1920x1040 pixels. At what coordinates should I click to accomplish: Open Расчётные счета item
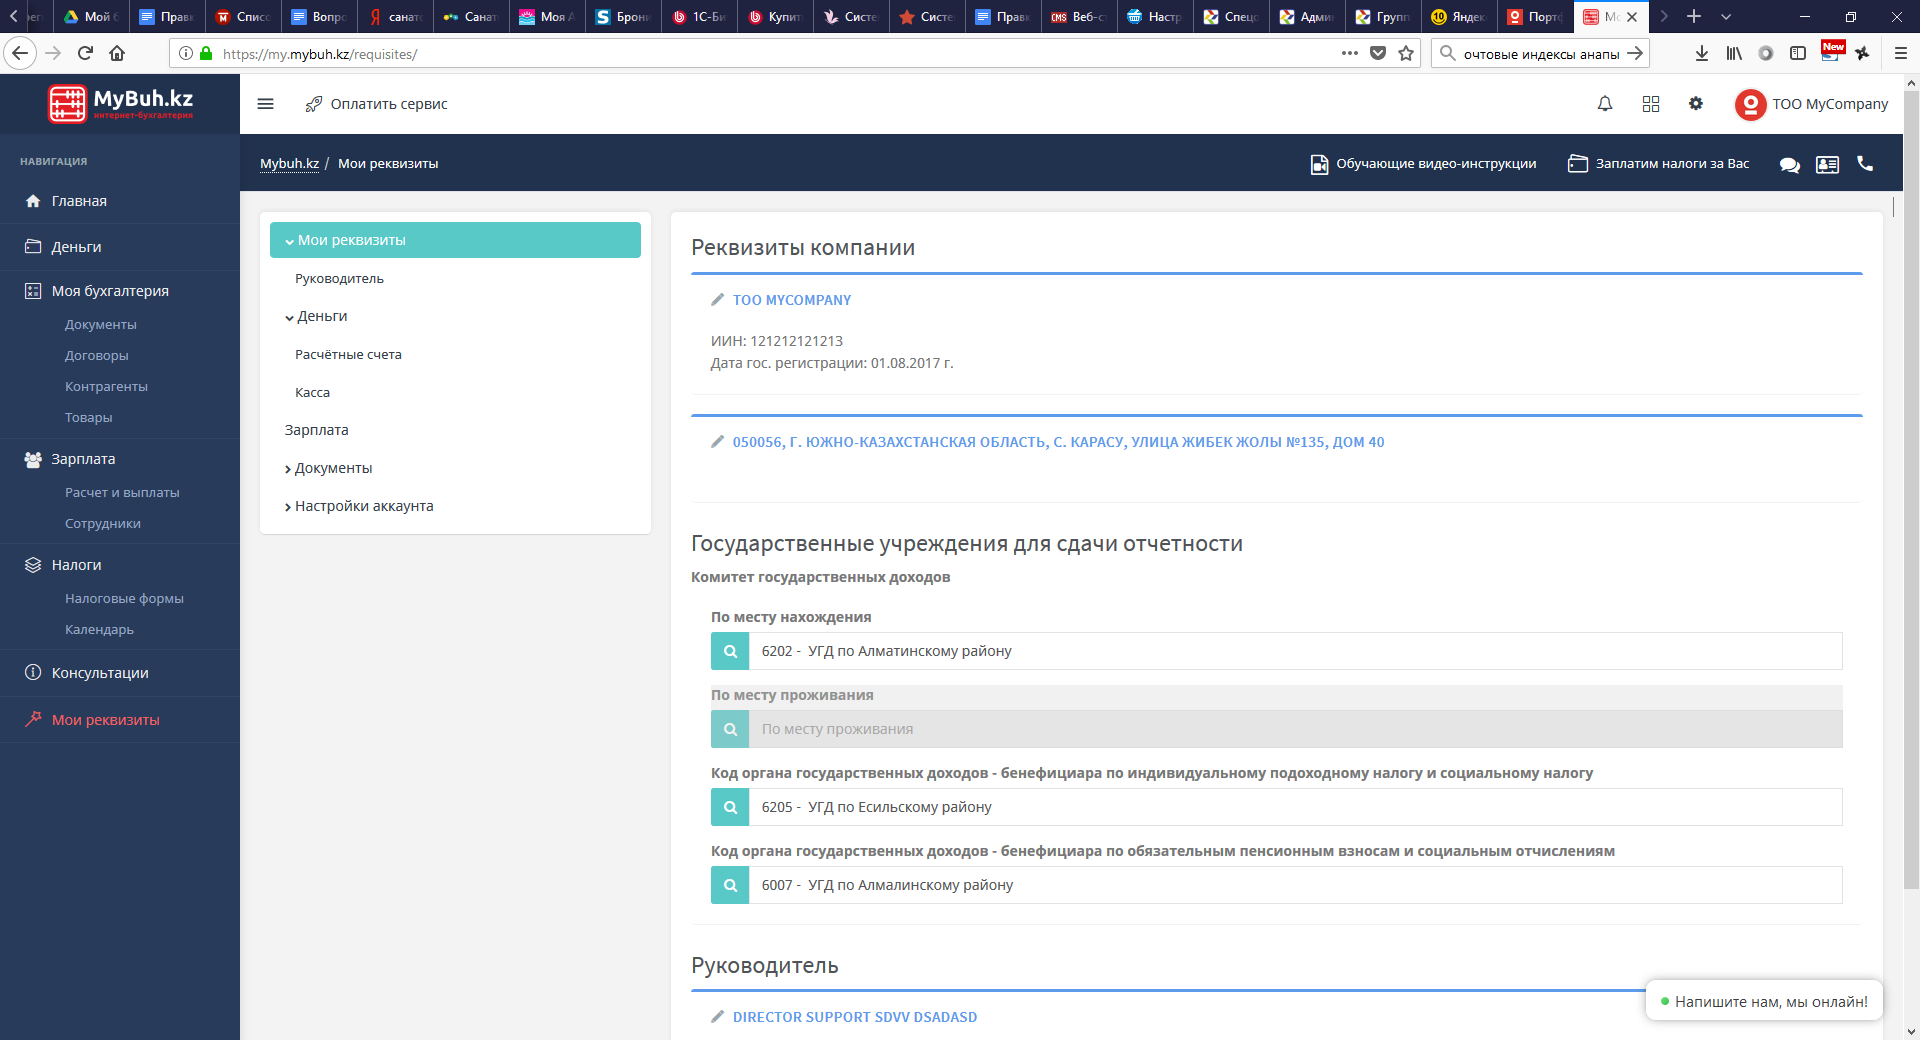click(348, 355)
